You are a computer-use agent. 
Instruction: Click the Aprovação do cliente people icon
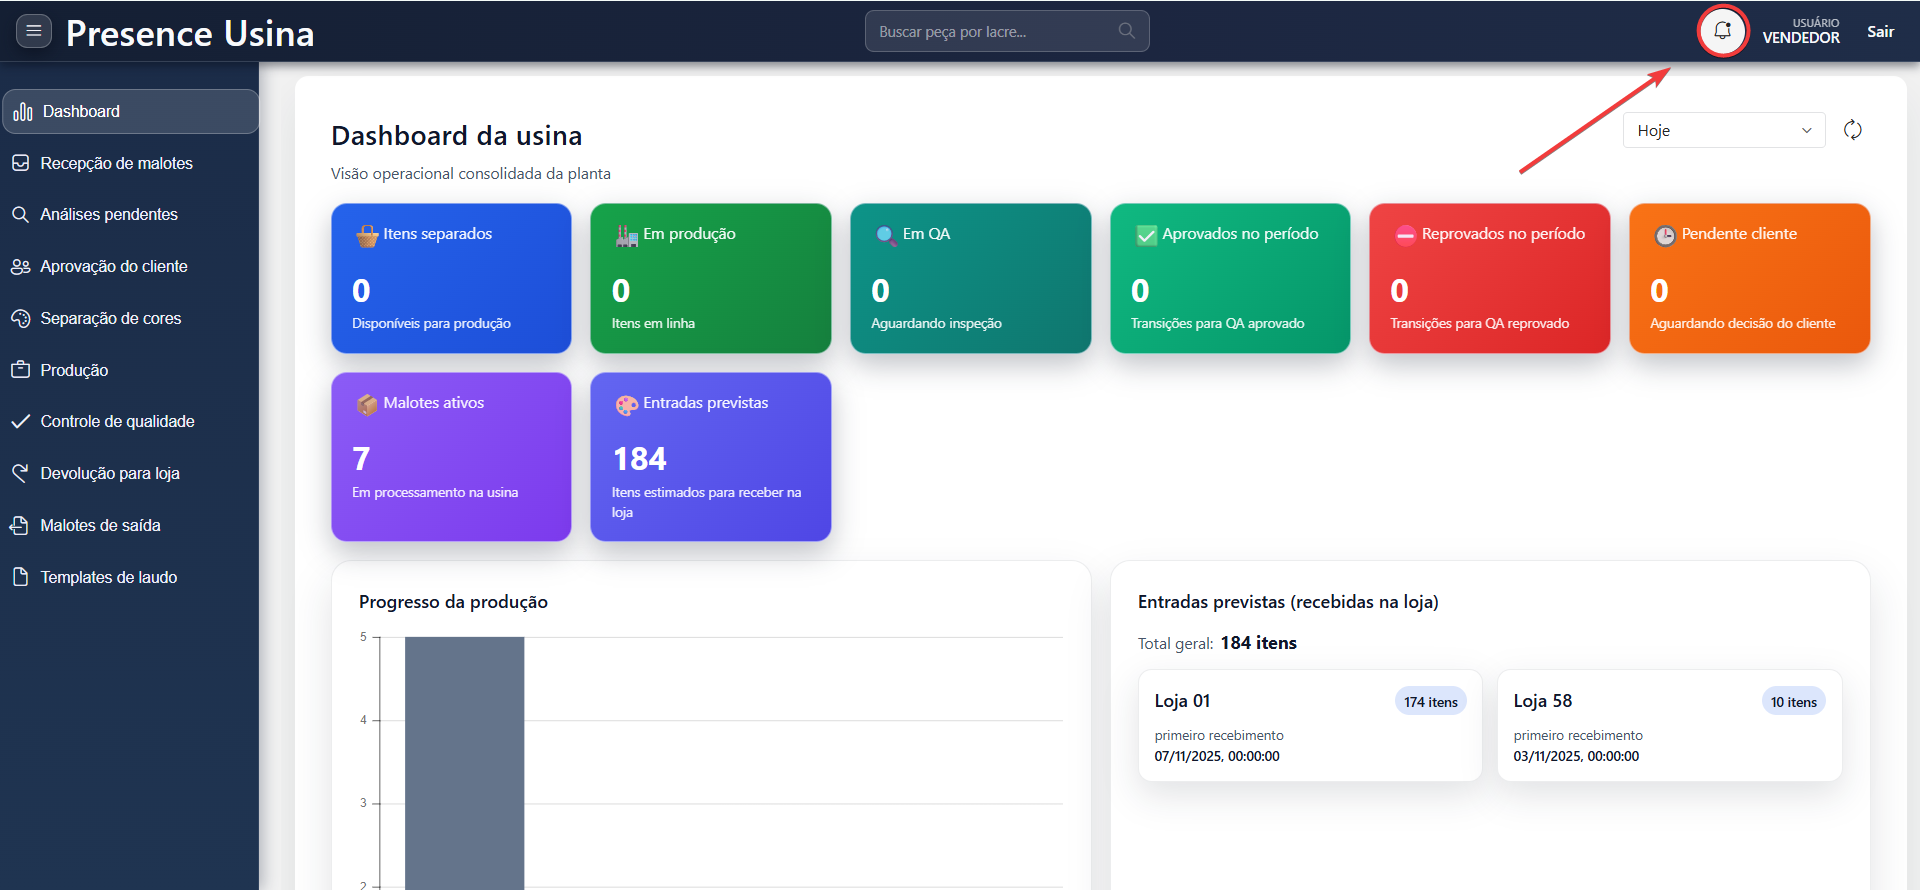(x=20, y=267)
